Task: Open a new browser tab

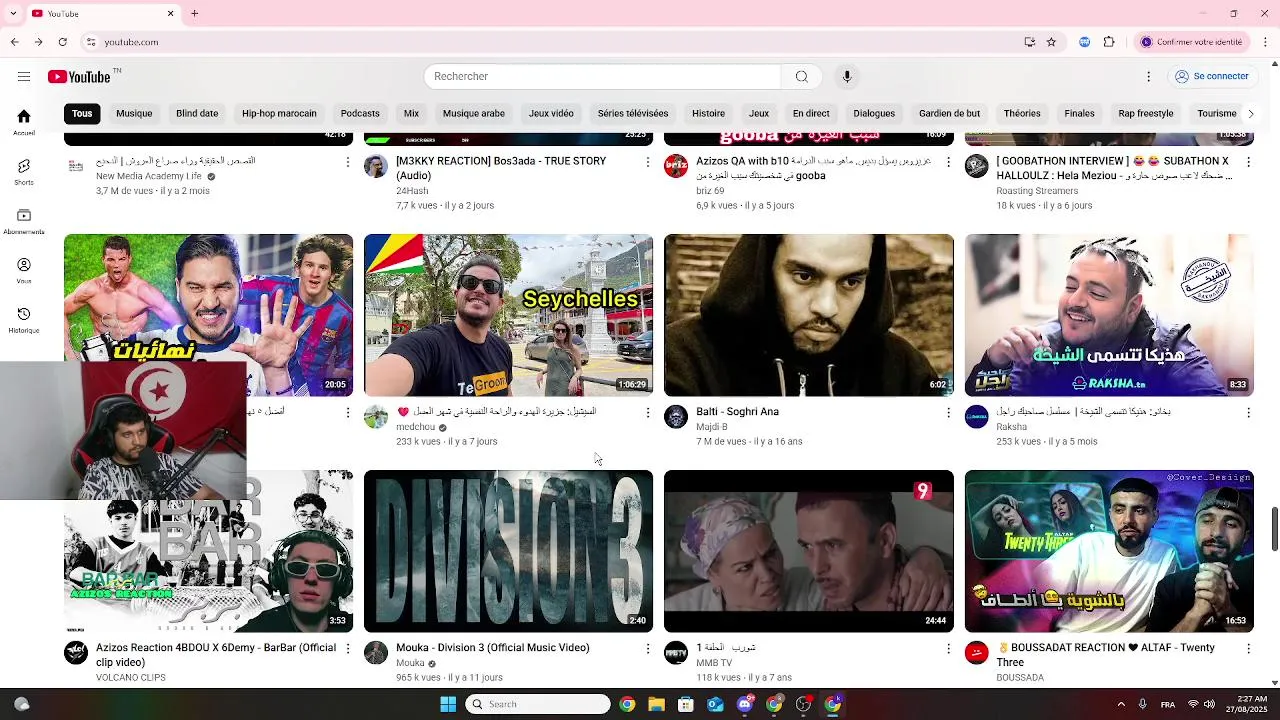Action: coord(194,13)
